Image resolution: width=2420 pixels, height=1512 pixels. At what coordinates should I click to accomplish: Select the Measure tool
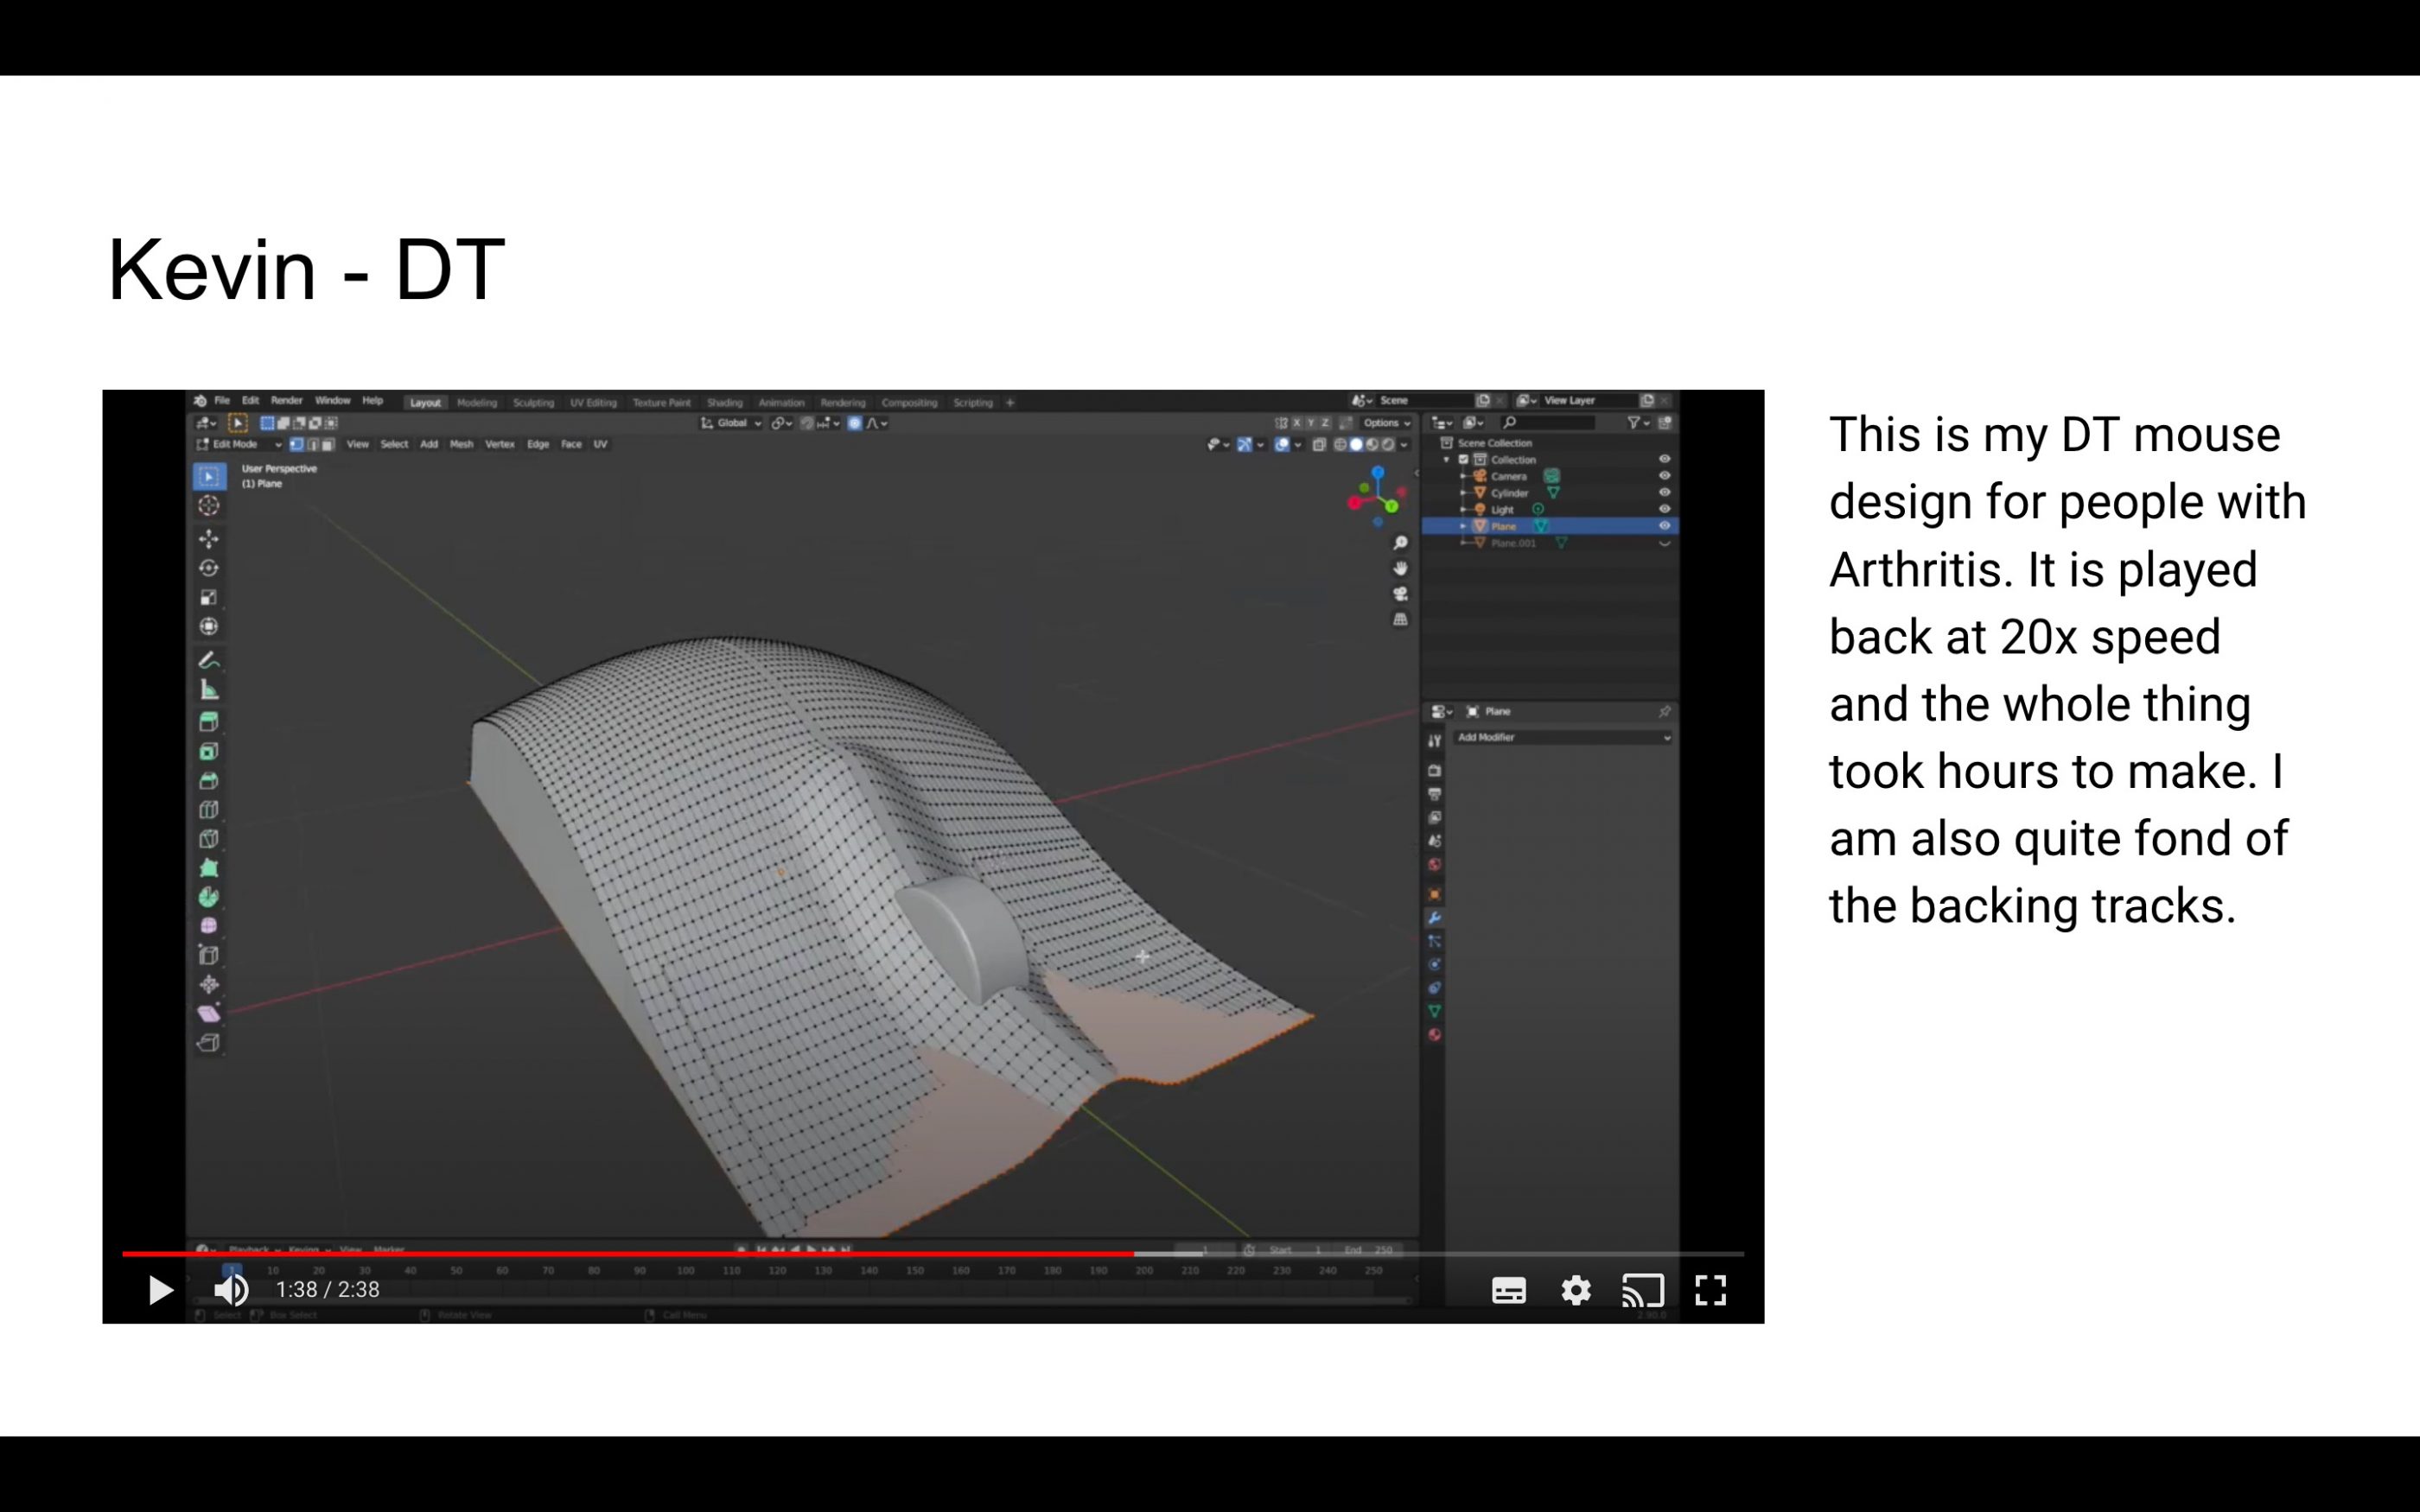pos(209,690)
